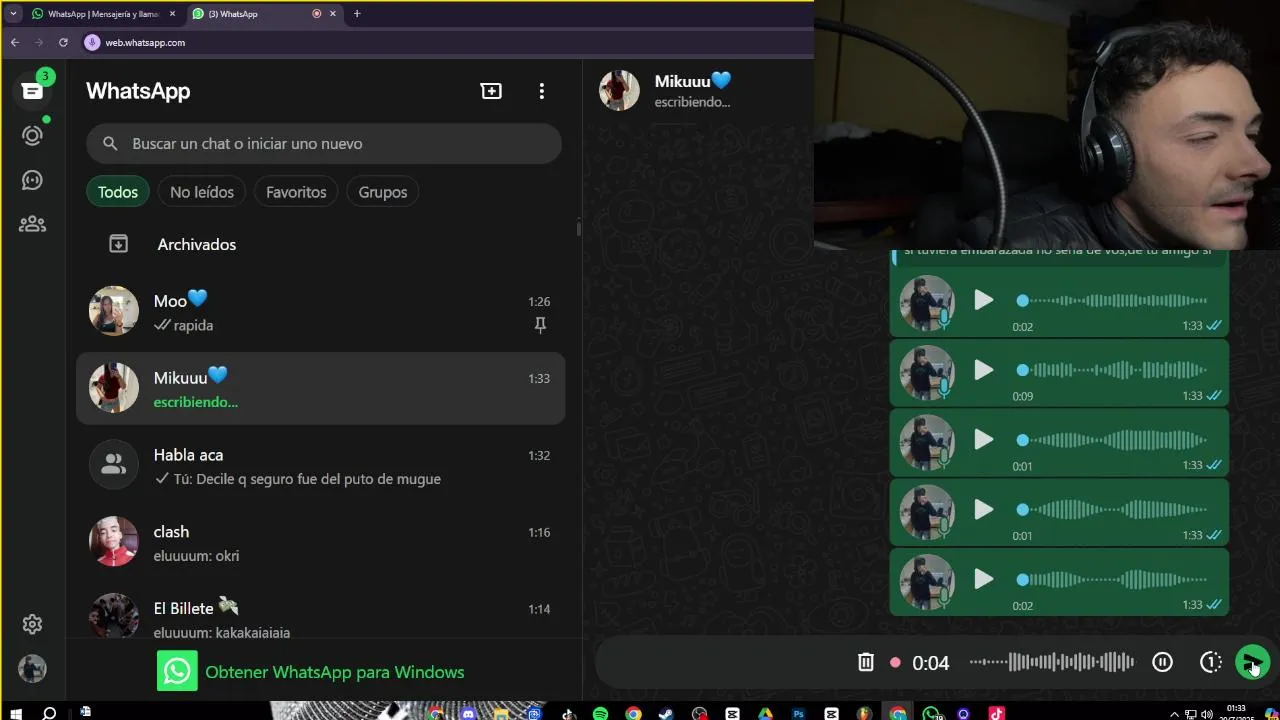This screenshot has width=1280, height=720.
Task: Close the (3) WhatsApp browser tab
Action: tap(333, 14)
